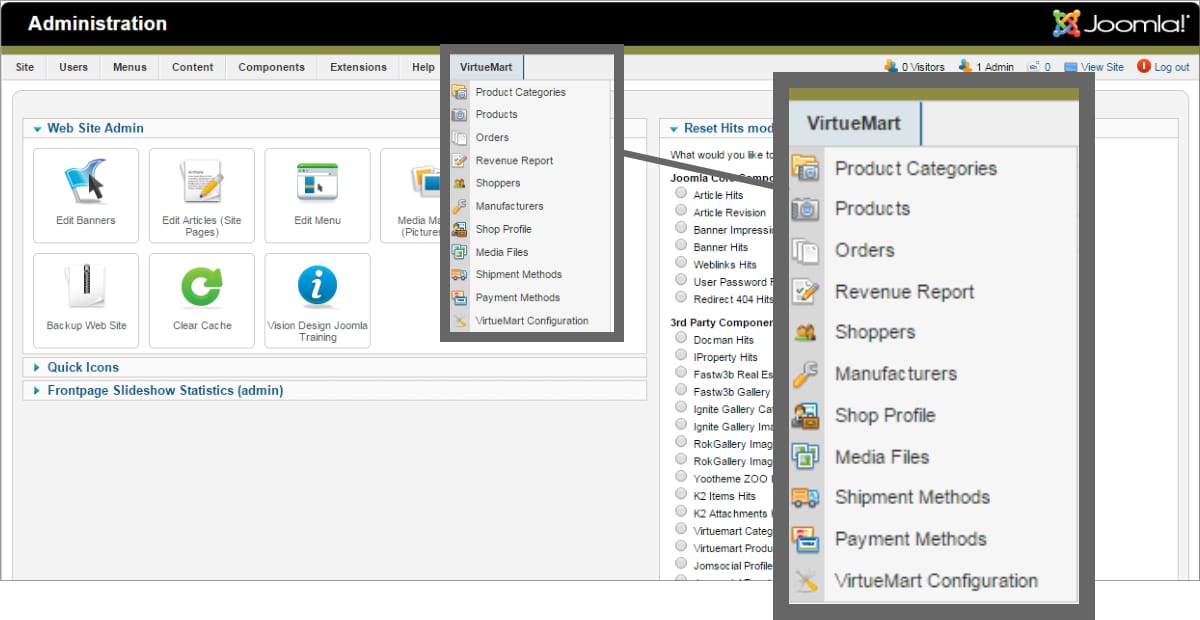Click the Shop Profile icon in small dropdown

pyautogui.click(x=459, y=229)
